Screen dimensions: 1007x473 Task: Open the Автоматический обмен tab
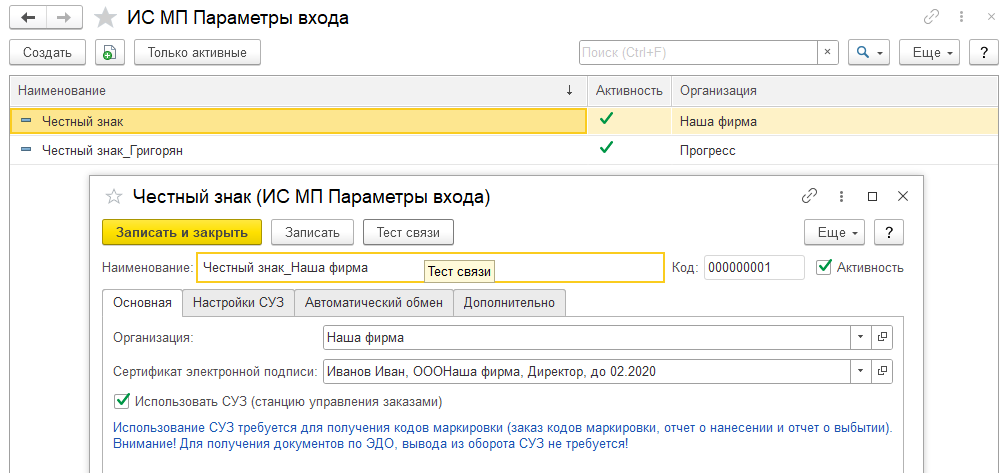pos(374,303)
